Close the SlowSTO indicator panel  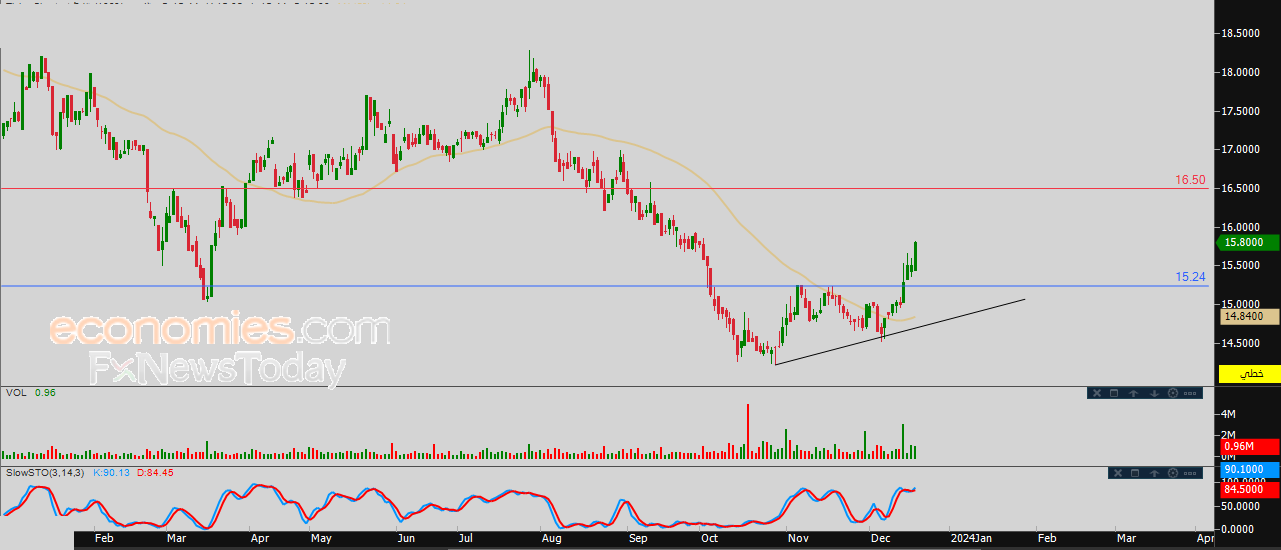[x=1118, y=473]
